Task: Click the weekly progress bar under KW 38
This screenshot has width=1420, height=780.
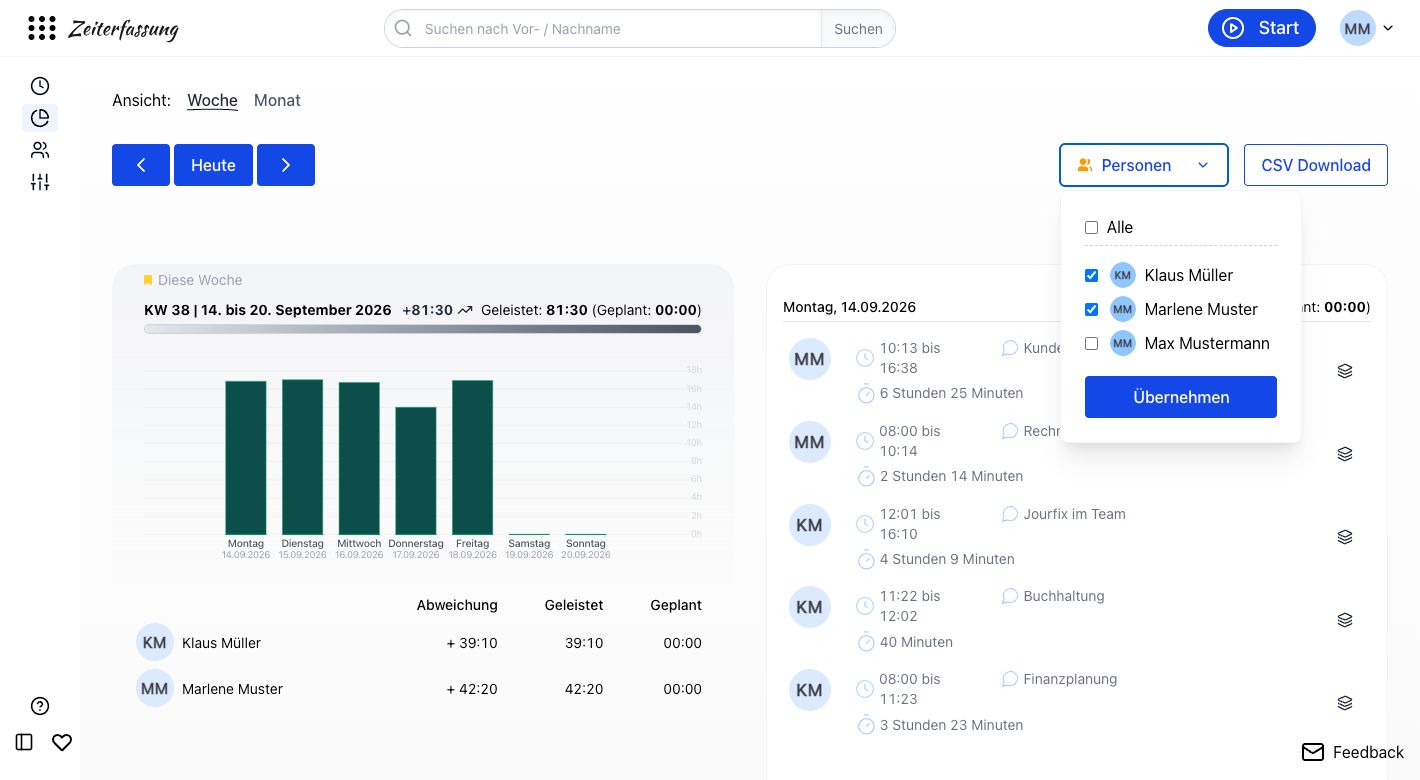Action: pyautogui.click(x=422, y=329)
